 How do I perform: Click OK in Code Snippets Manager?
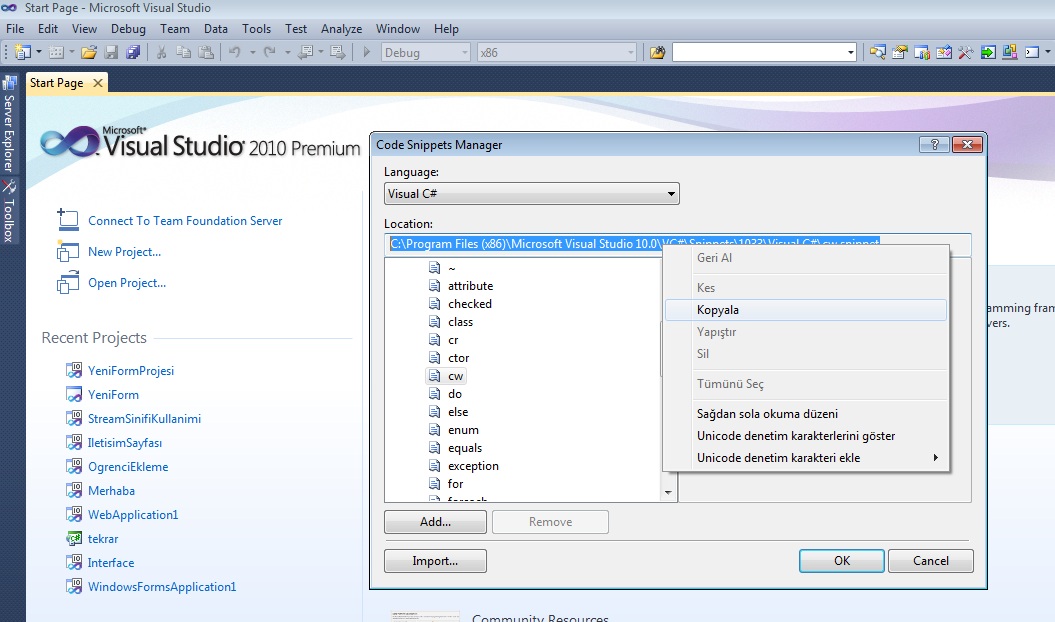pyautogui.click(x=842, y=561)
